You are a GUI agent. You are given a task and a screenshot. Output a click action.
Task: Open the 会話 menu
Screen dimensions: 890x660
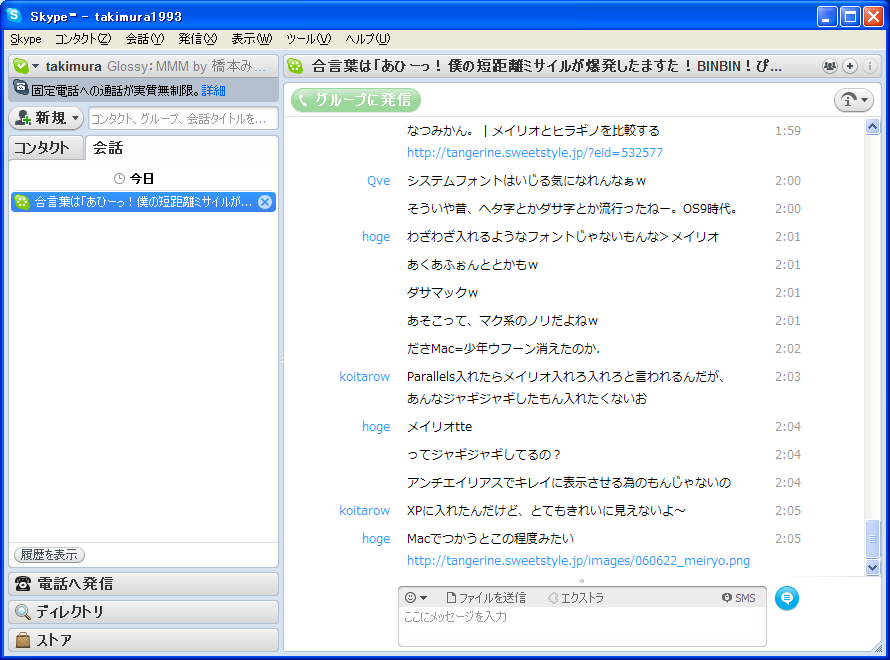click(x=145, y=39)
